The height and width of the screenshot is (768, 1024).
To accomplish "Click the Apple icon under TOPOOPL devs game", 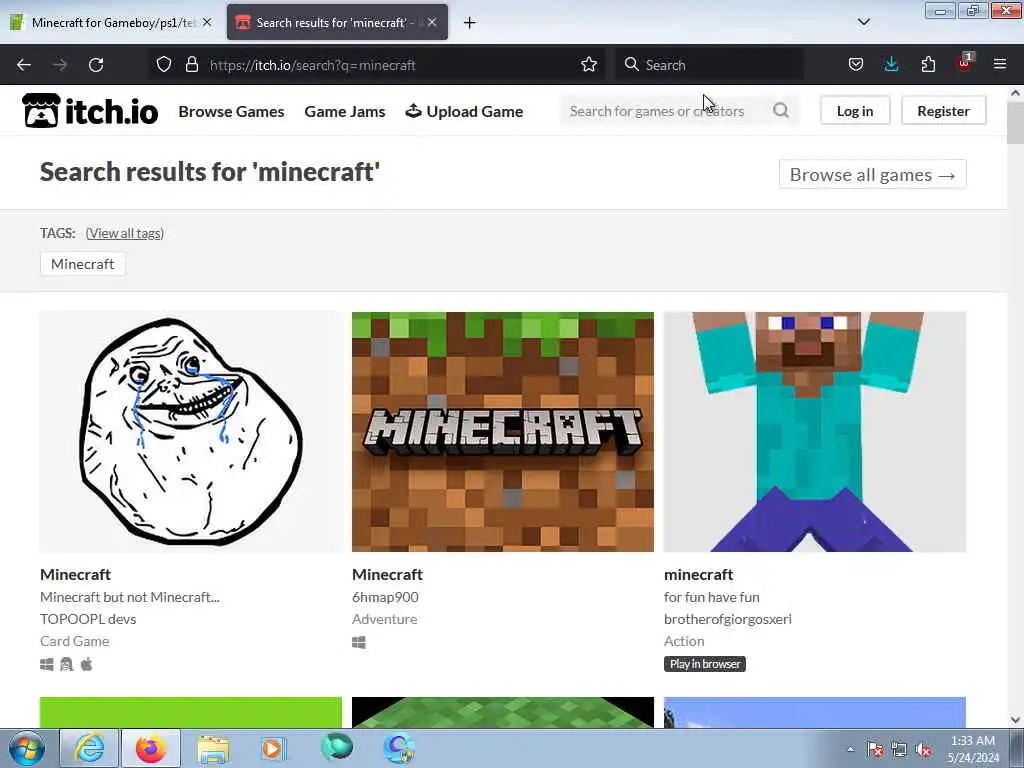I will point(86,664).
